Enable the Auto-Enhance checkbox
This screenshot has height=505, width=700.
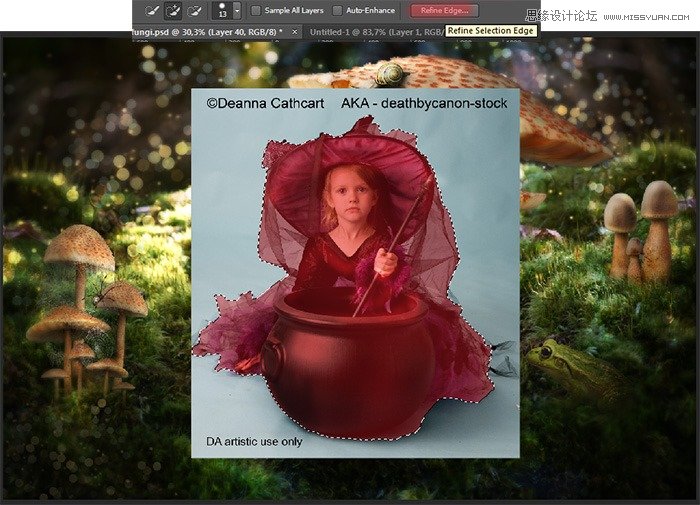[x=338, y=10]
